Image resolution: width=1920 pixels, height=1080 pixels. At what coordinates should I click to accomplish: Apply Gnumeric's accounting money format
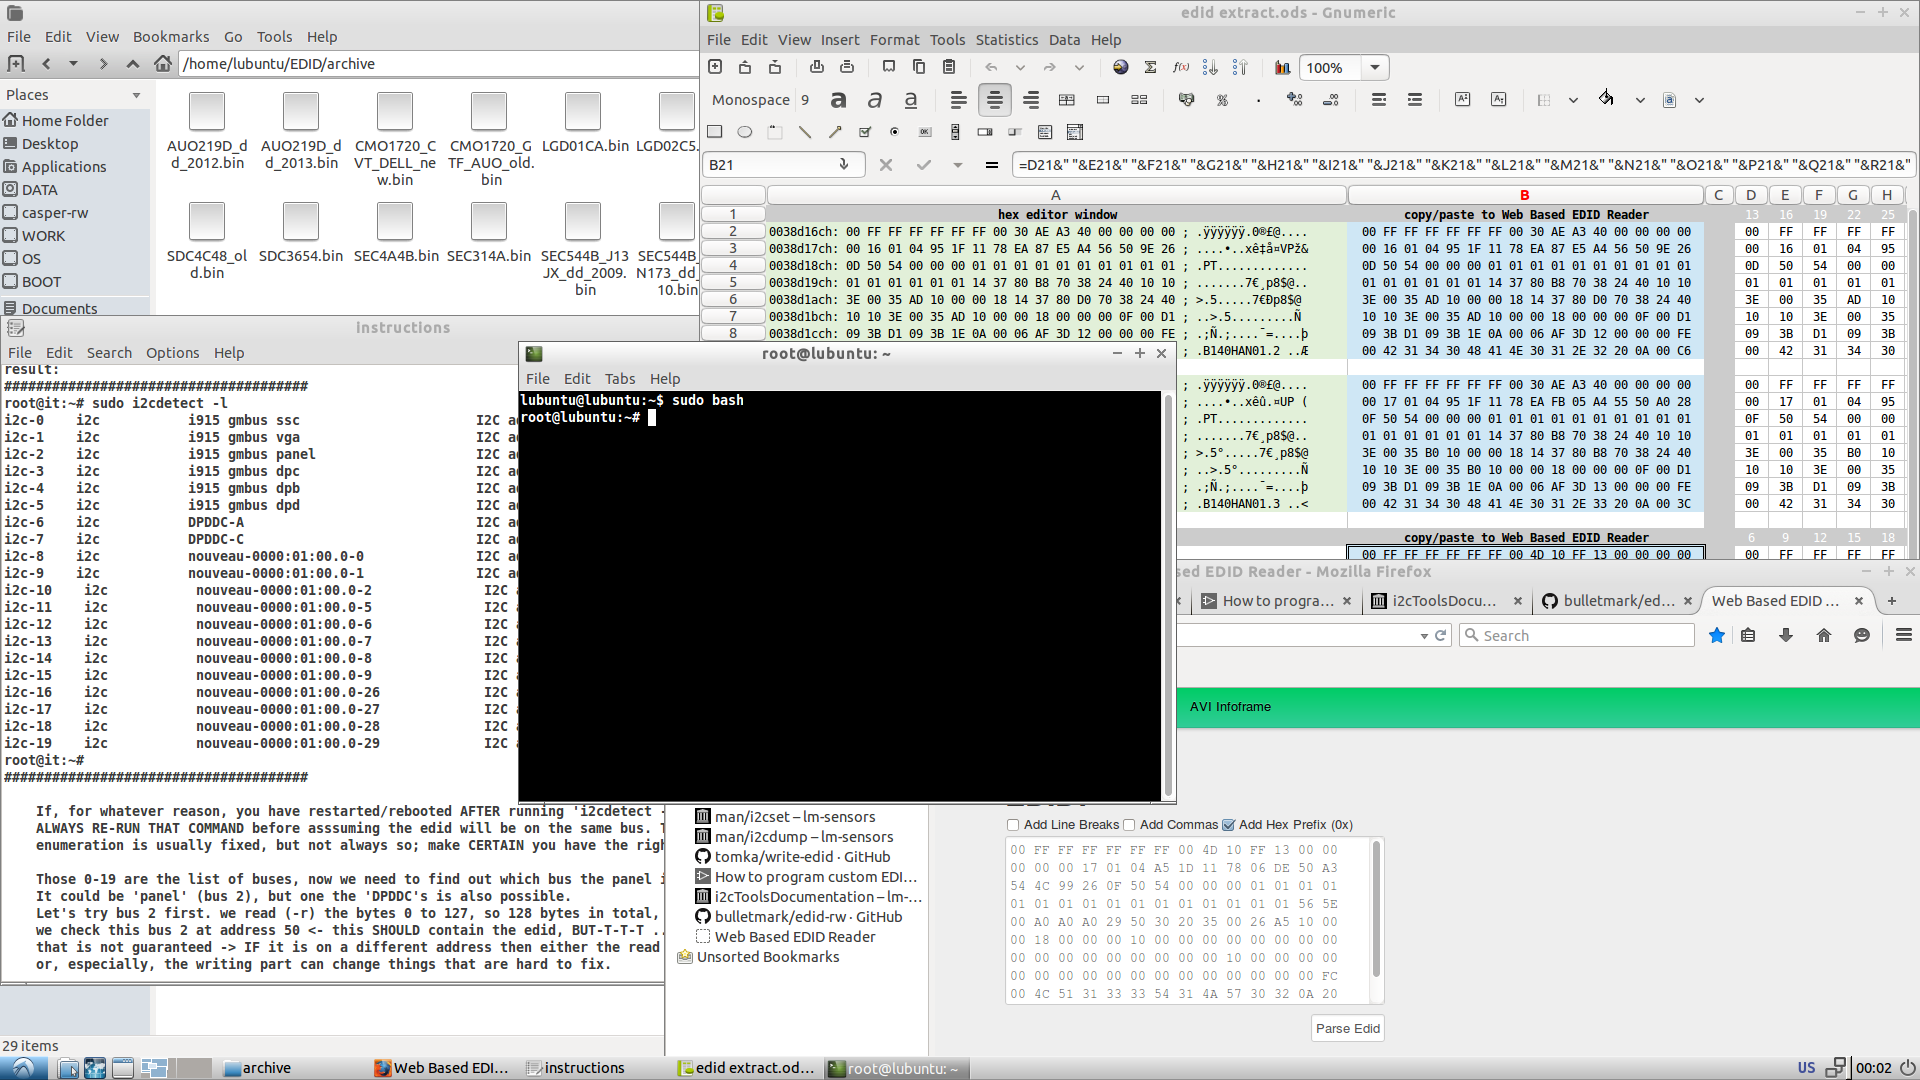1186,100
